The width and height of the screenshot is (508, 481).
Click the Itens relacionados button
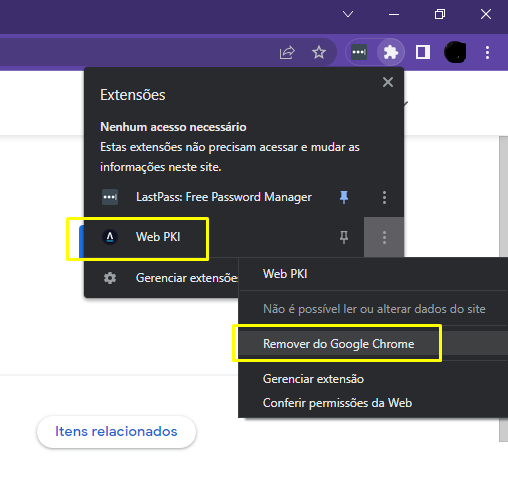pyautogui.click(x=116, y=431)
